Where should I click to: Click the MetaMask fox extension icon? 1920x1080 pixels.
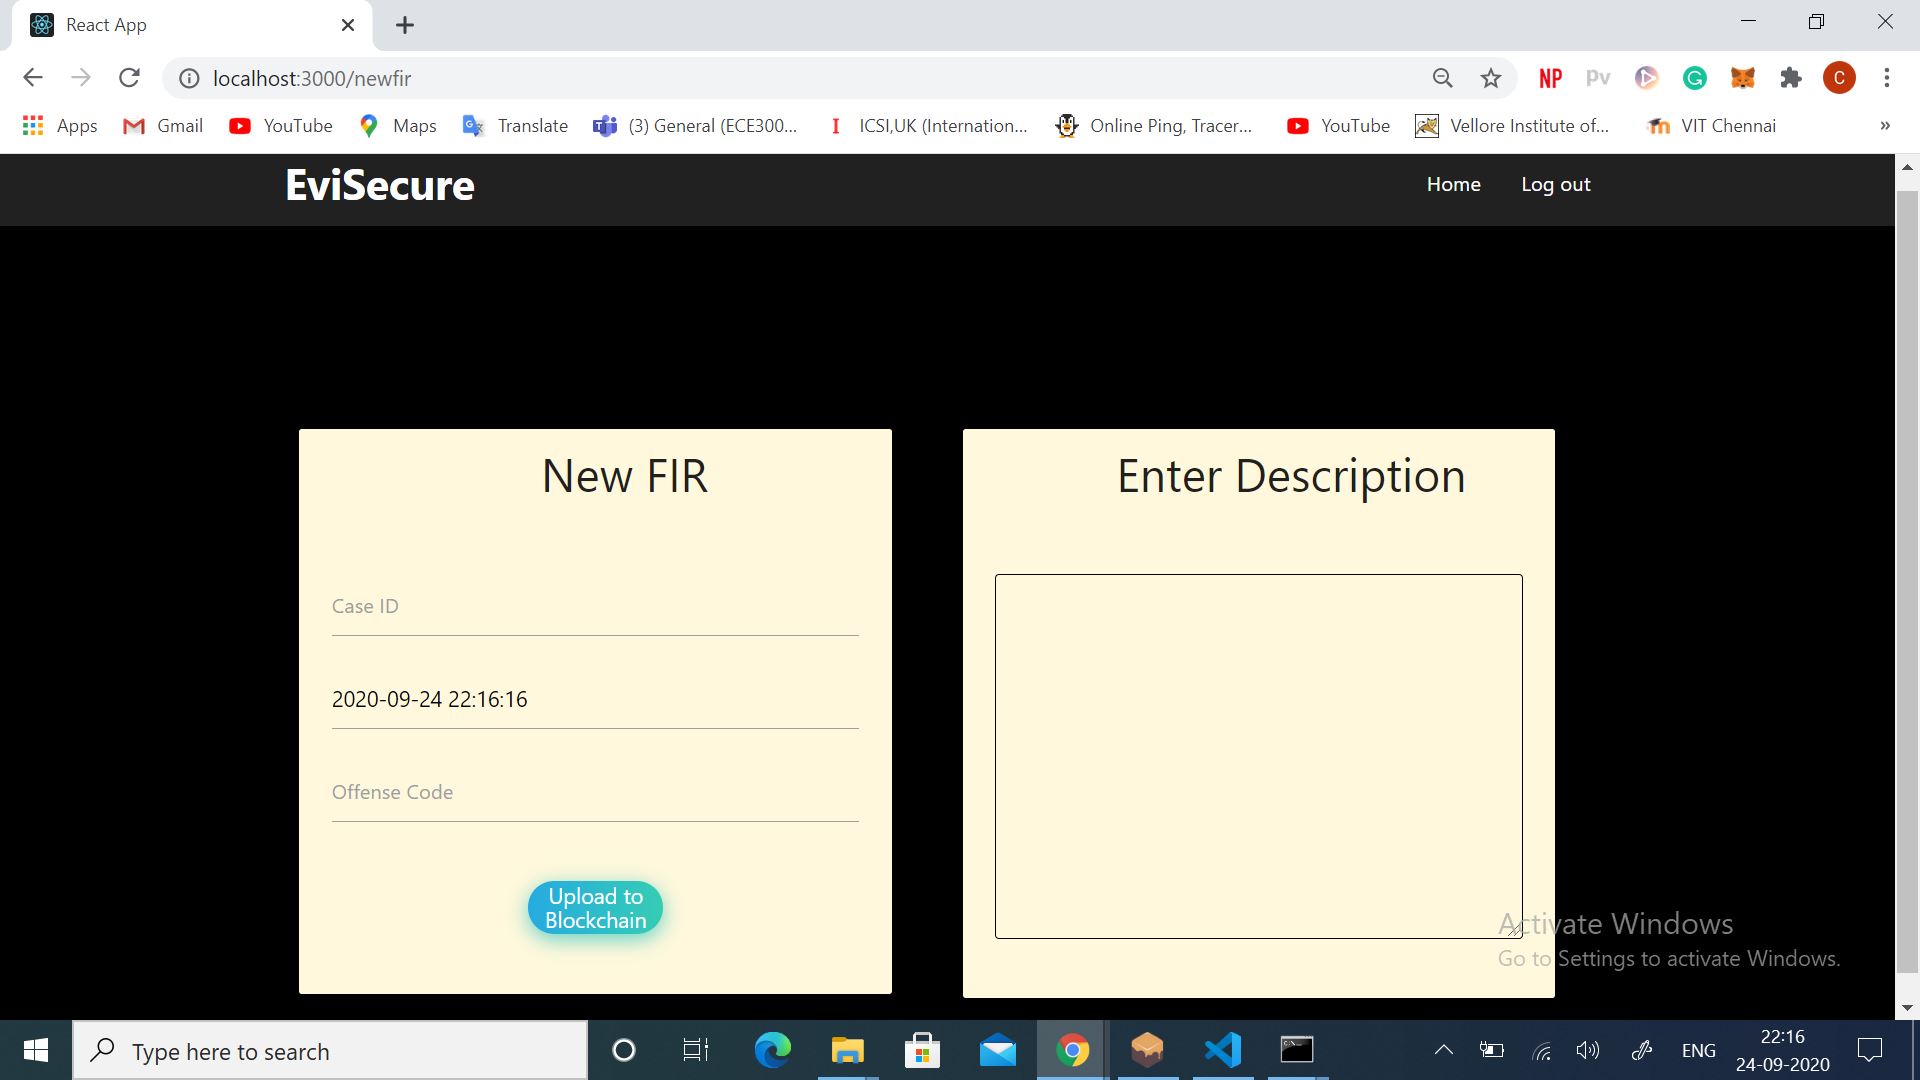1743,78
